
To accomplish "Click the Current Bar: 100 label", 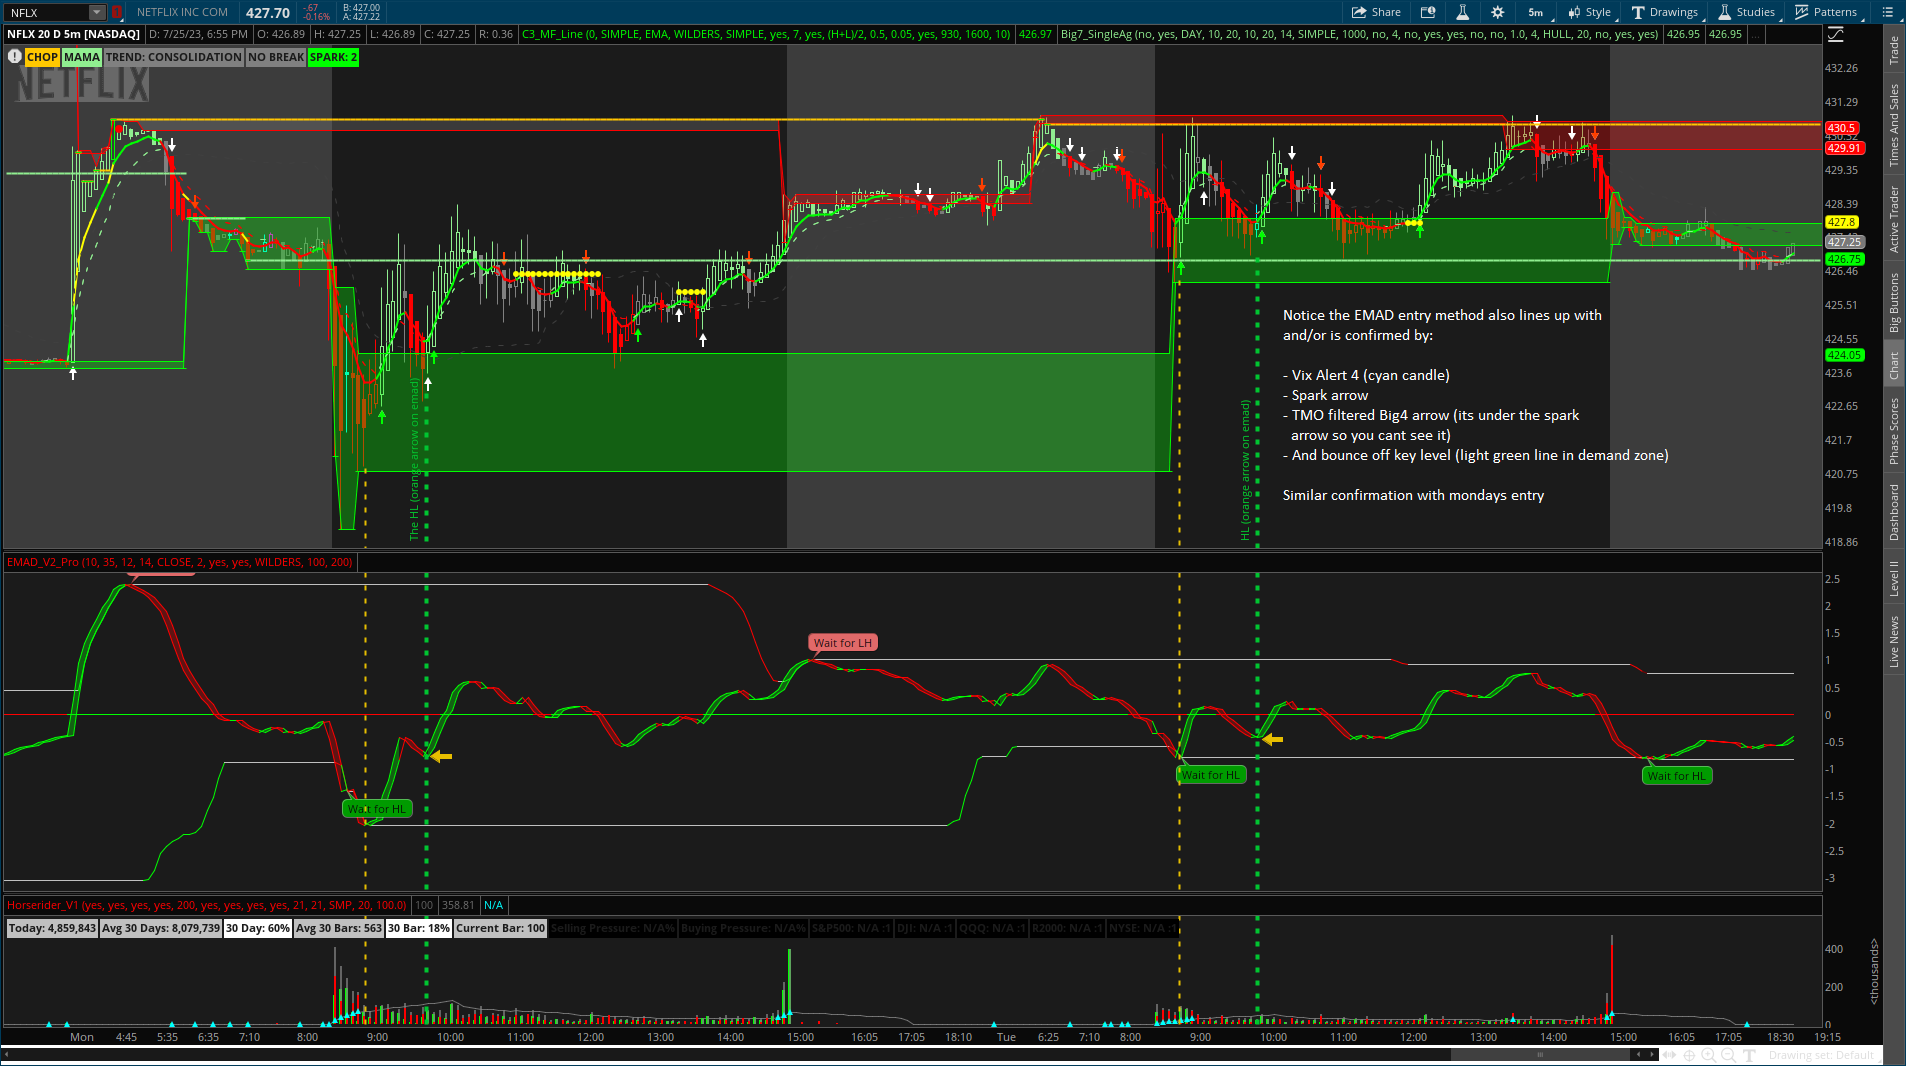I will tap(501, 928).
